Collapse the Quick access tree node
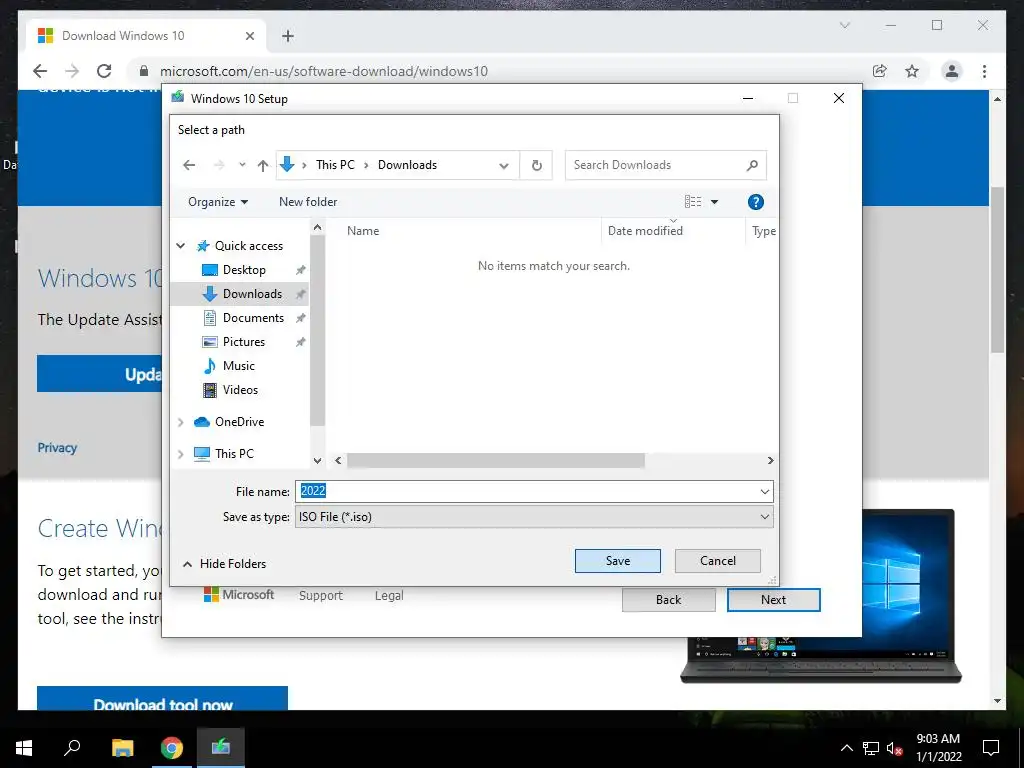 181,246
